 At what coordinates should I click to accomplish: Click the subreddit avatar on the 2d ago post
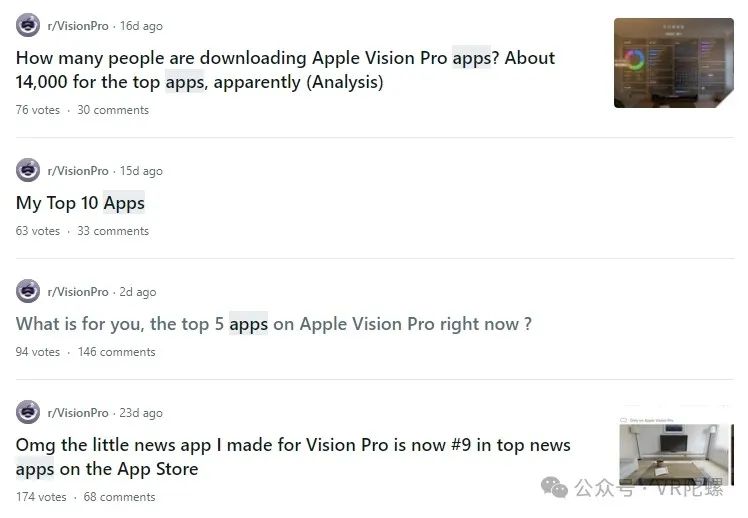coord(28,291)
